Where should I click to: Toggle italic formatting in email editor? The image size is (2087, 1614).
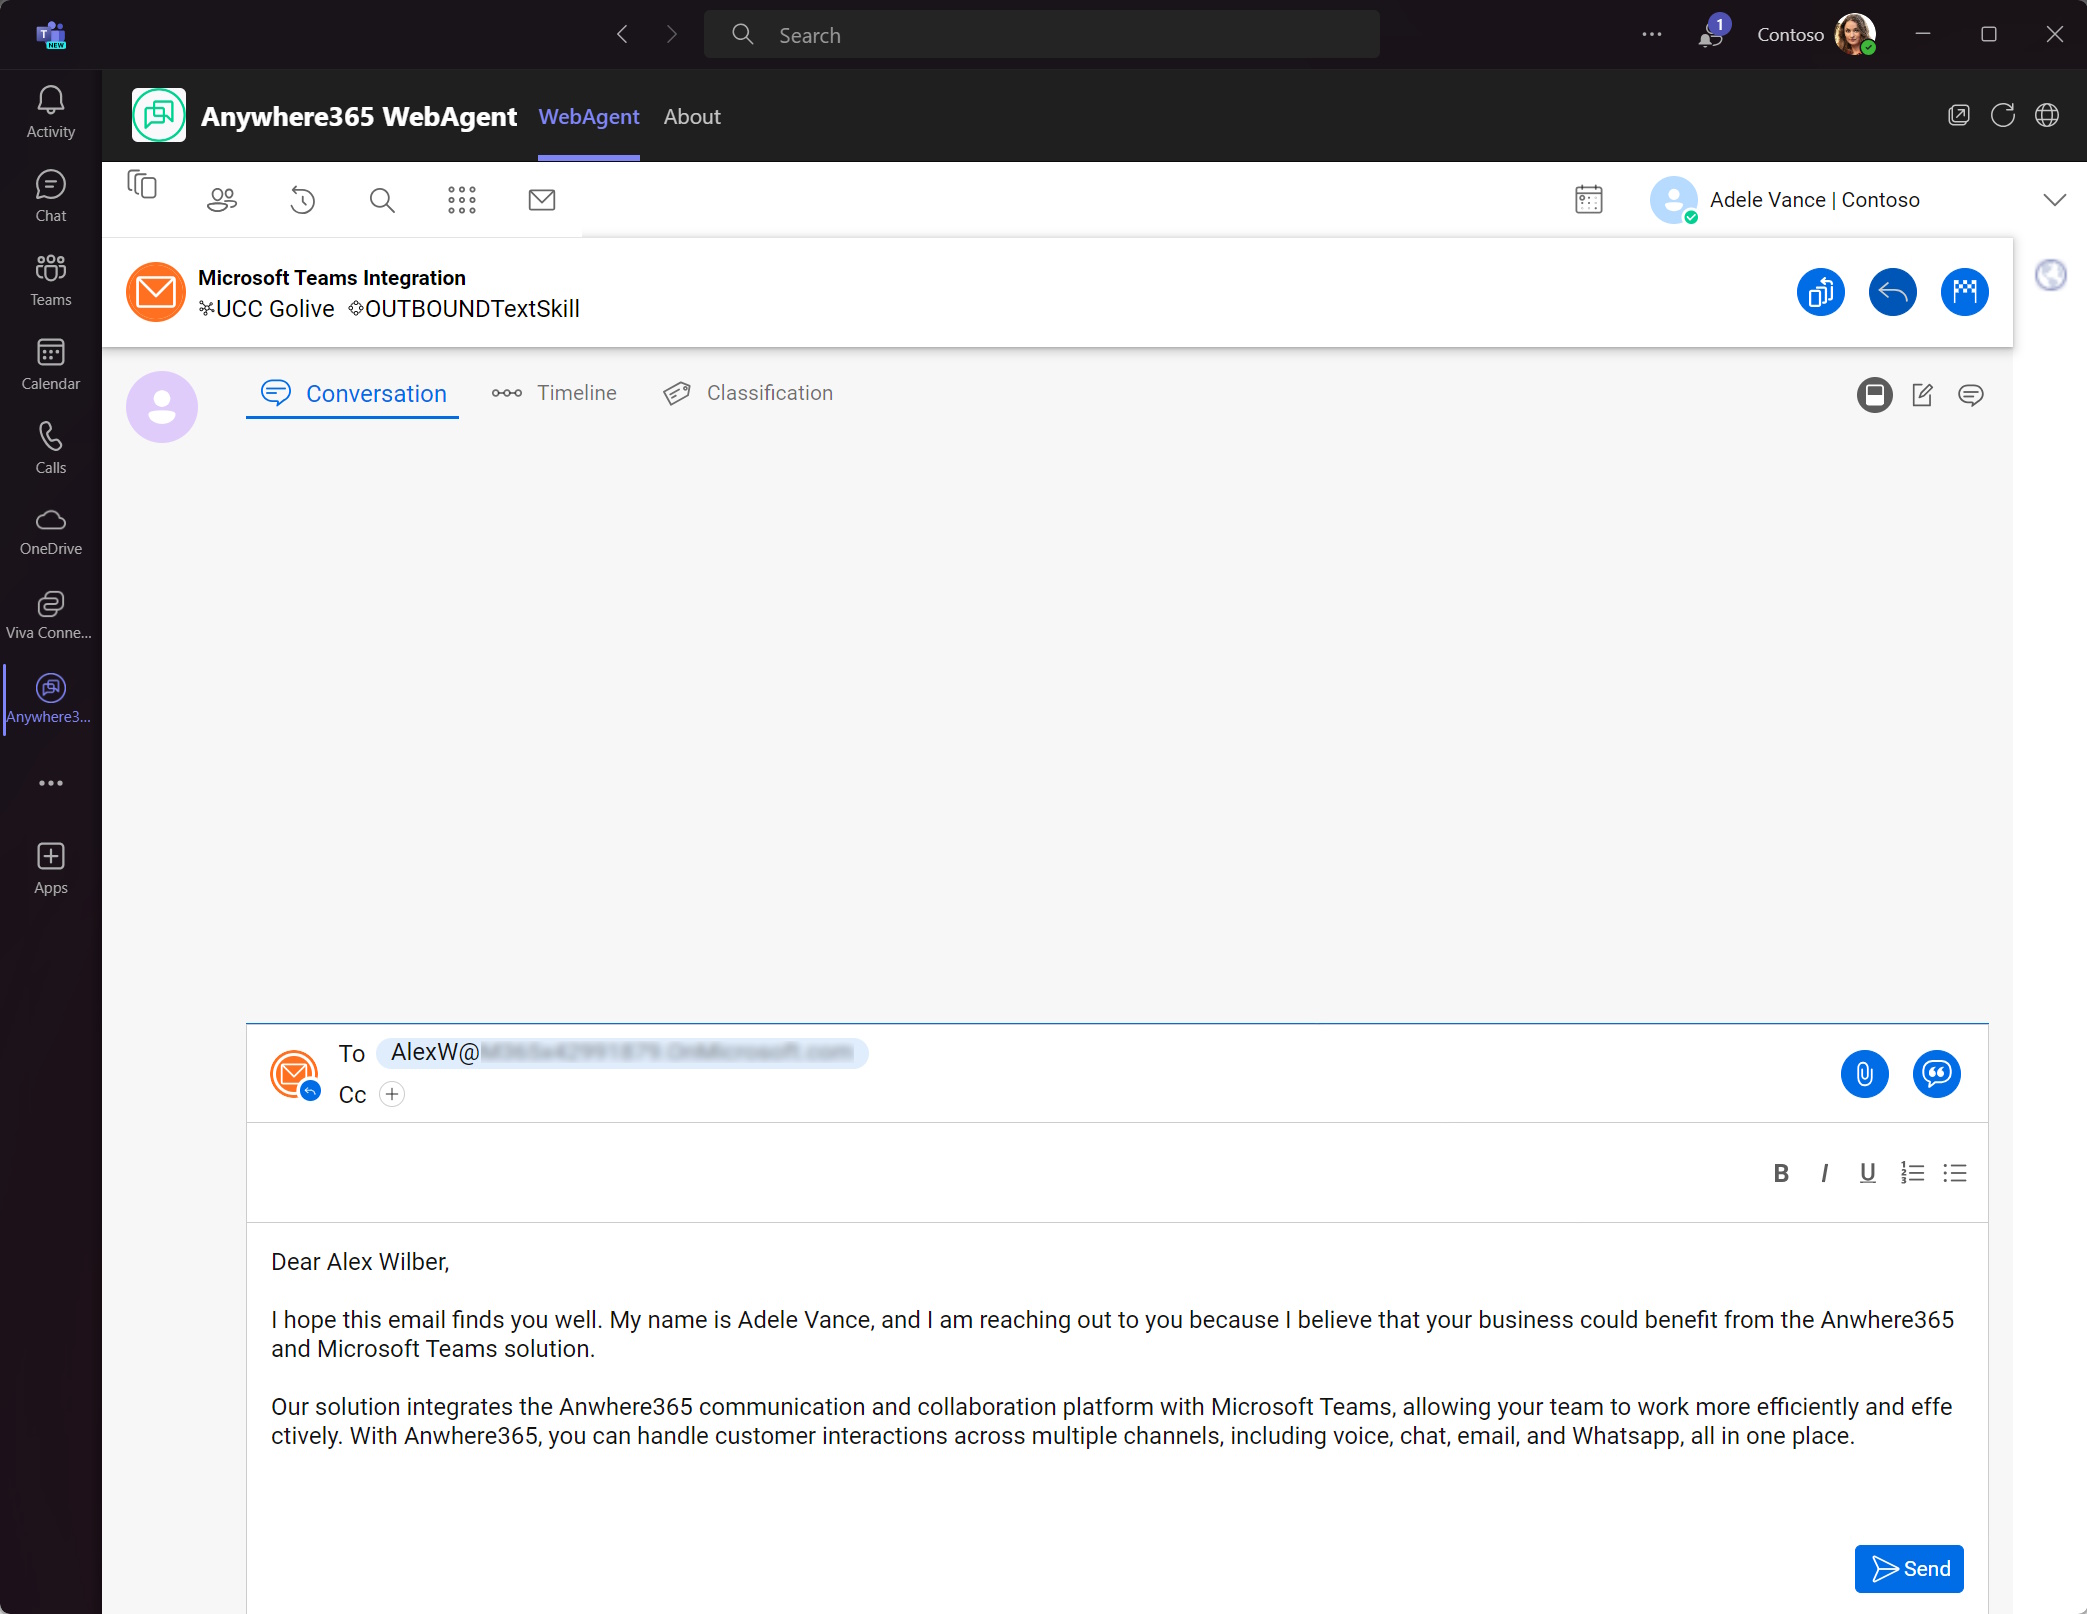1824,1173
